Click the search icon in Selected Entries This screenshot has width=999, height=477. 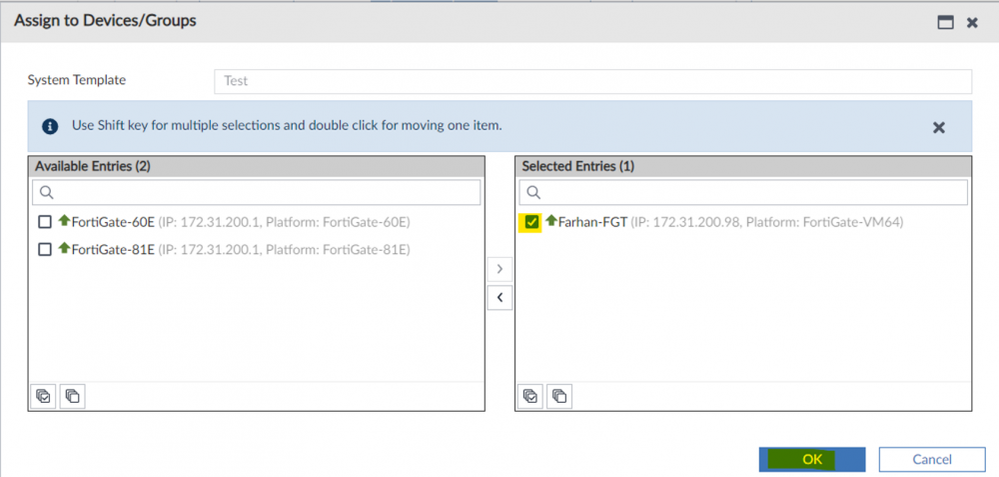(534, 192)
